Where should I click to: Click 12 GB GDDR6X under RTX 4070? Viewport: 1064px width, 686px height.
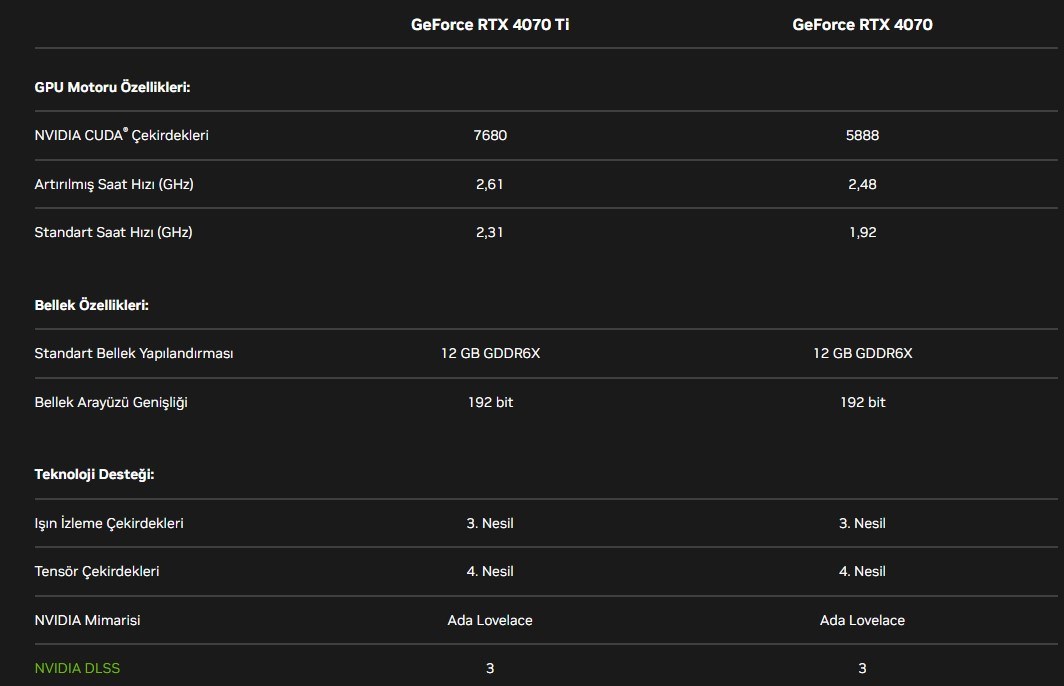862,354
